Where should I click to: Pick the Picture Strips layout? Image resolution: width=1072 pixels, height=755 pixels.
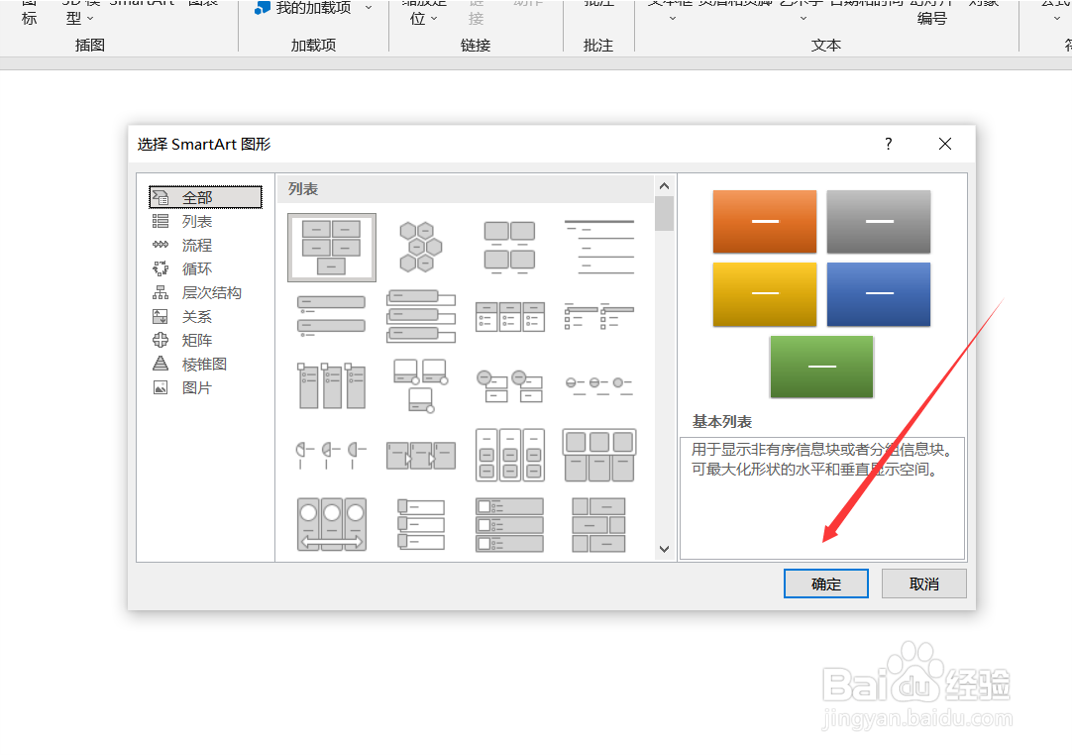click(x=420, y=525)
